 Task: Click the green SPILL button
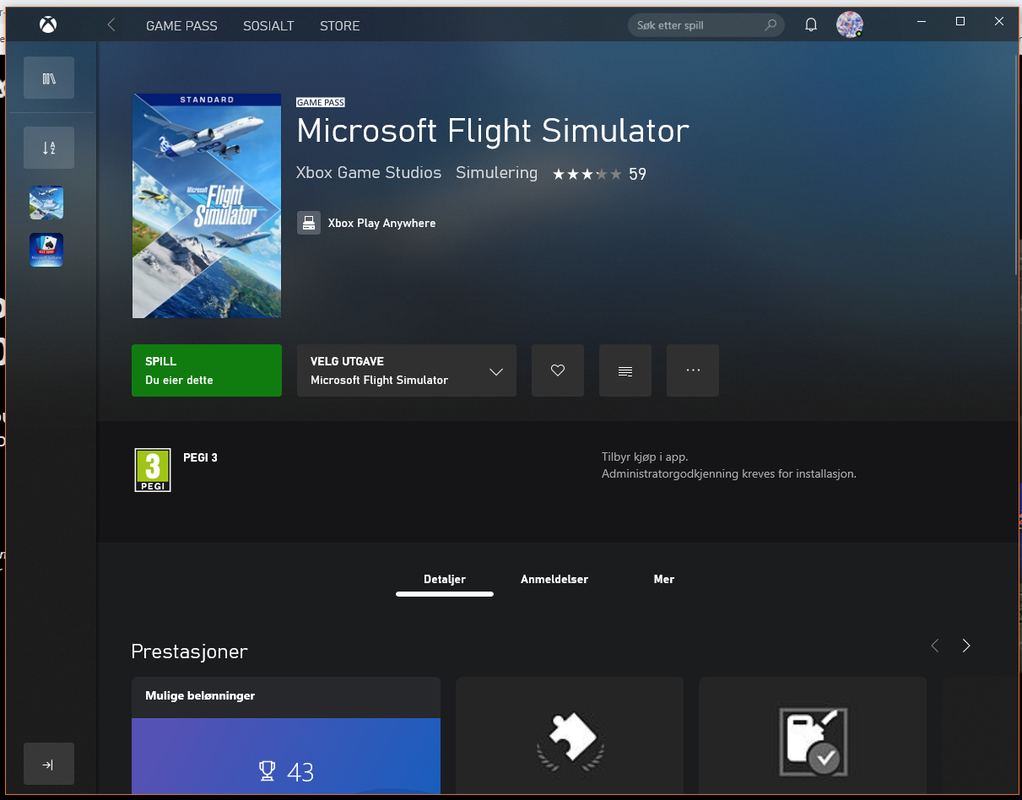(207, 370)
